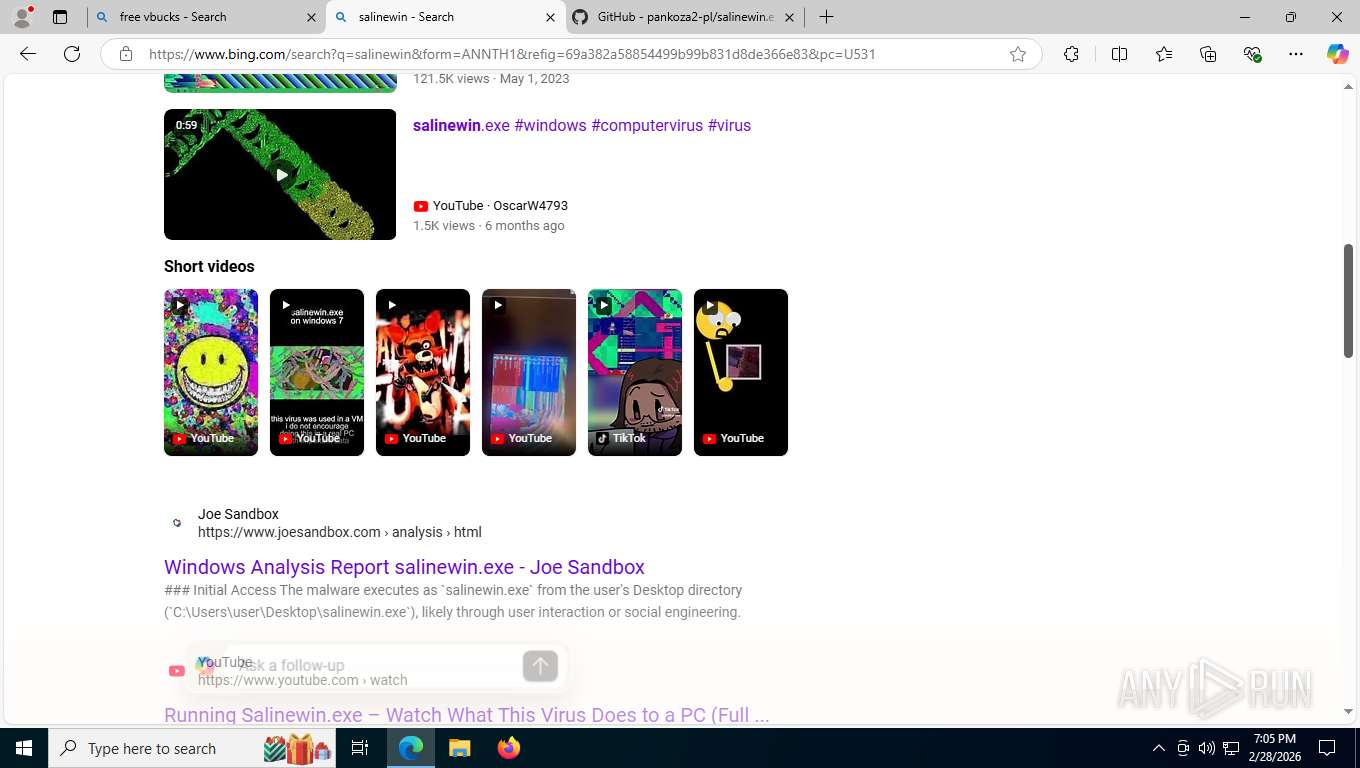Image resolution: width=1360 pixels, height=768 pixels.
Task: Show hidden system tray icons
Action: (x=1159, y=748)
